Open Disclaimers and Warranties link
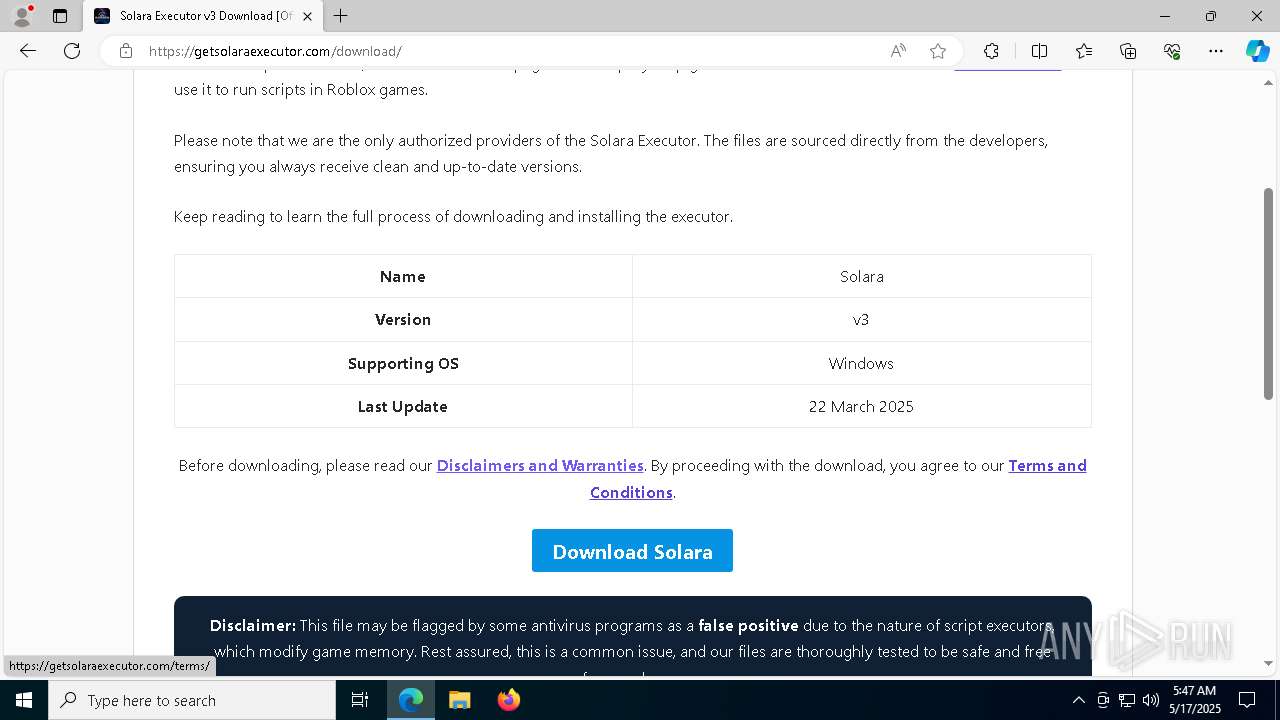1280x720 pixels. point(540,465)
